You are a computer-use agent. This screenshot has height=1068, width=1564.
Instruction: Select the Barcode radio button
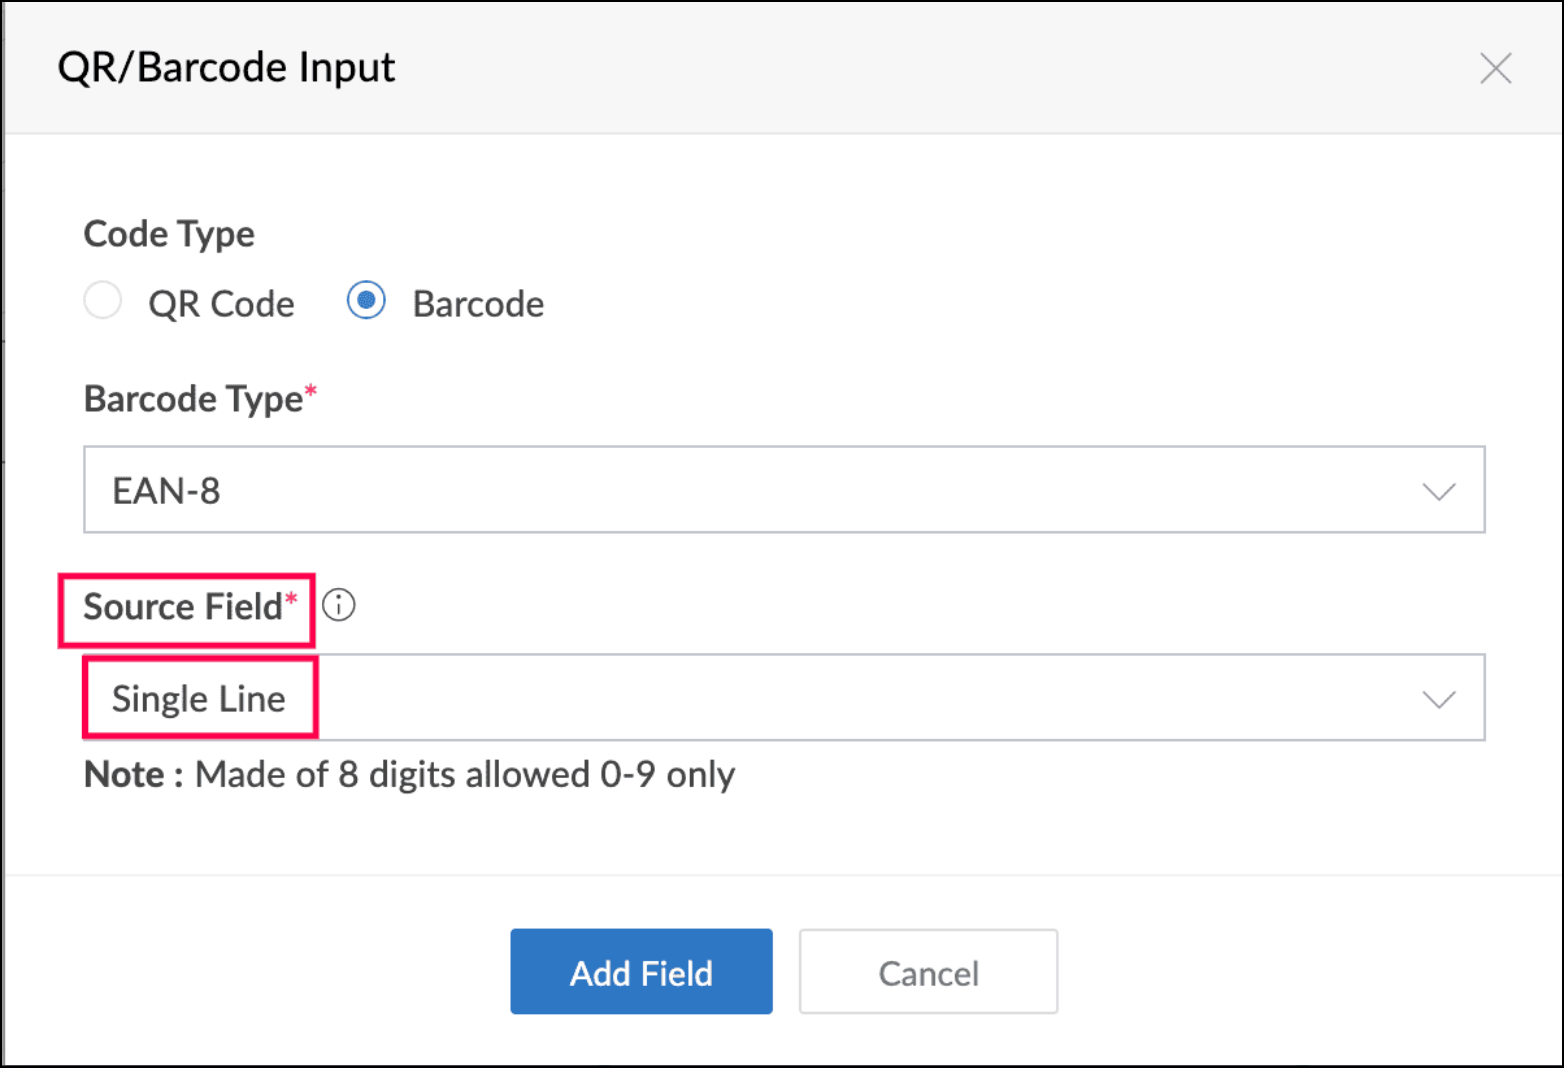coord(366,301)
